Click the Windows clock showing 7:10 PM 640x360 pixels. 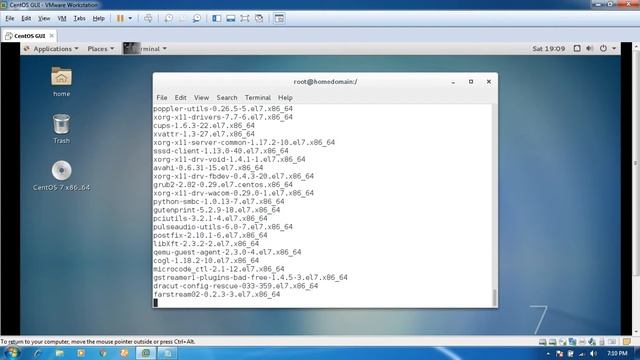pyautogui.click(x=617, y=353)
